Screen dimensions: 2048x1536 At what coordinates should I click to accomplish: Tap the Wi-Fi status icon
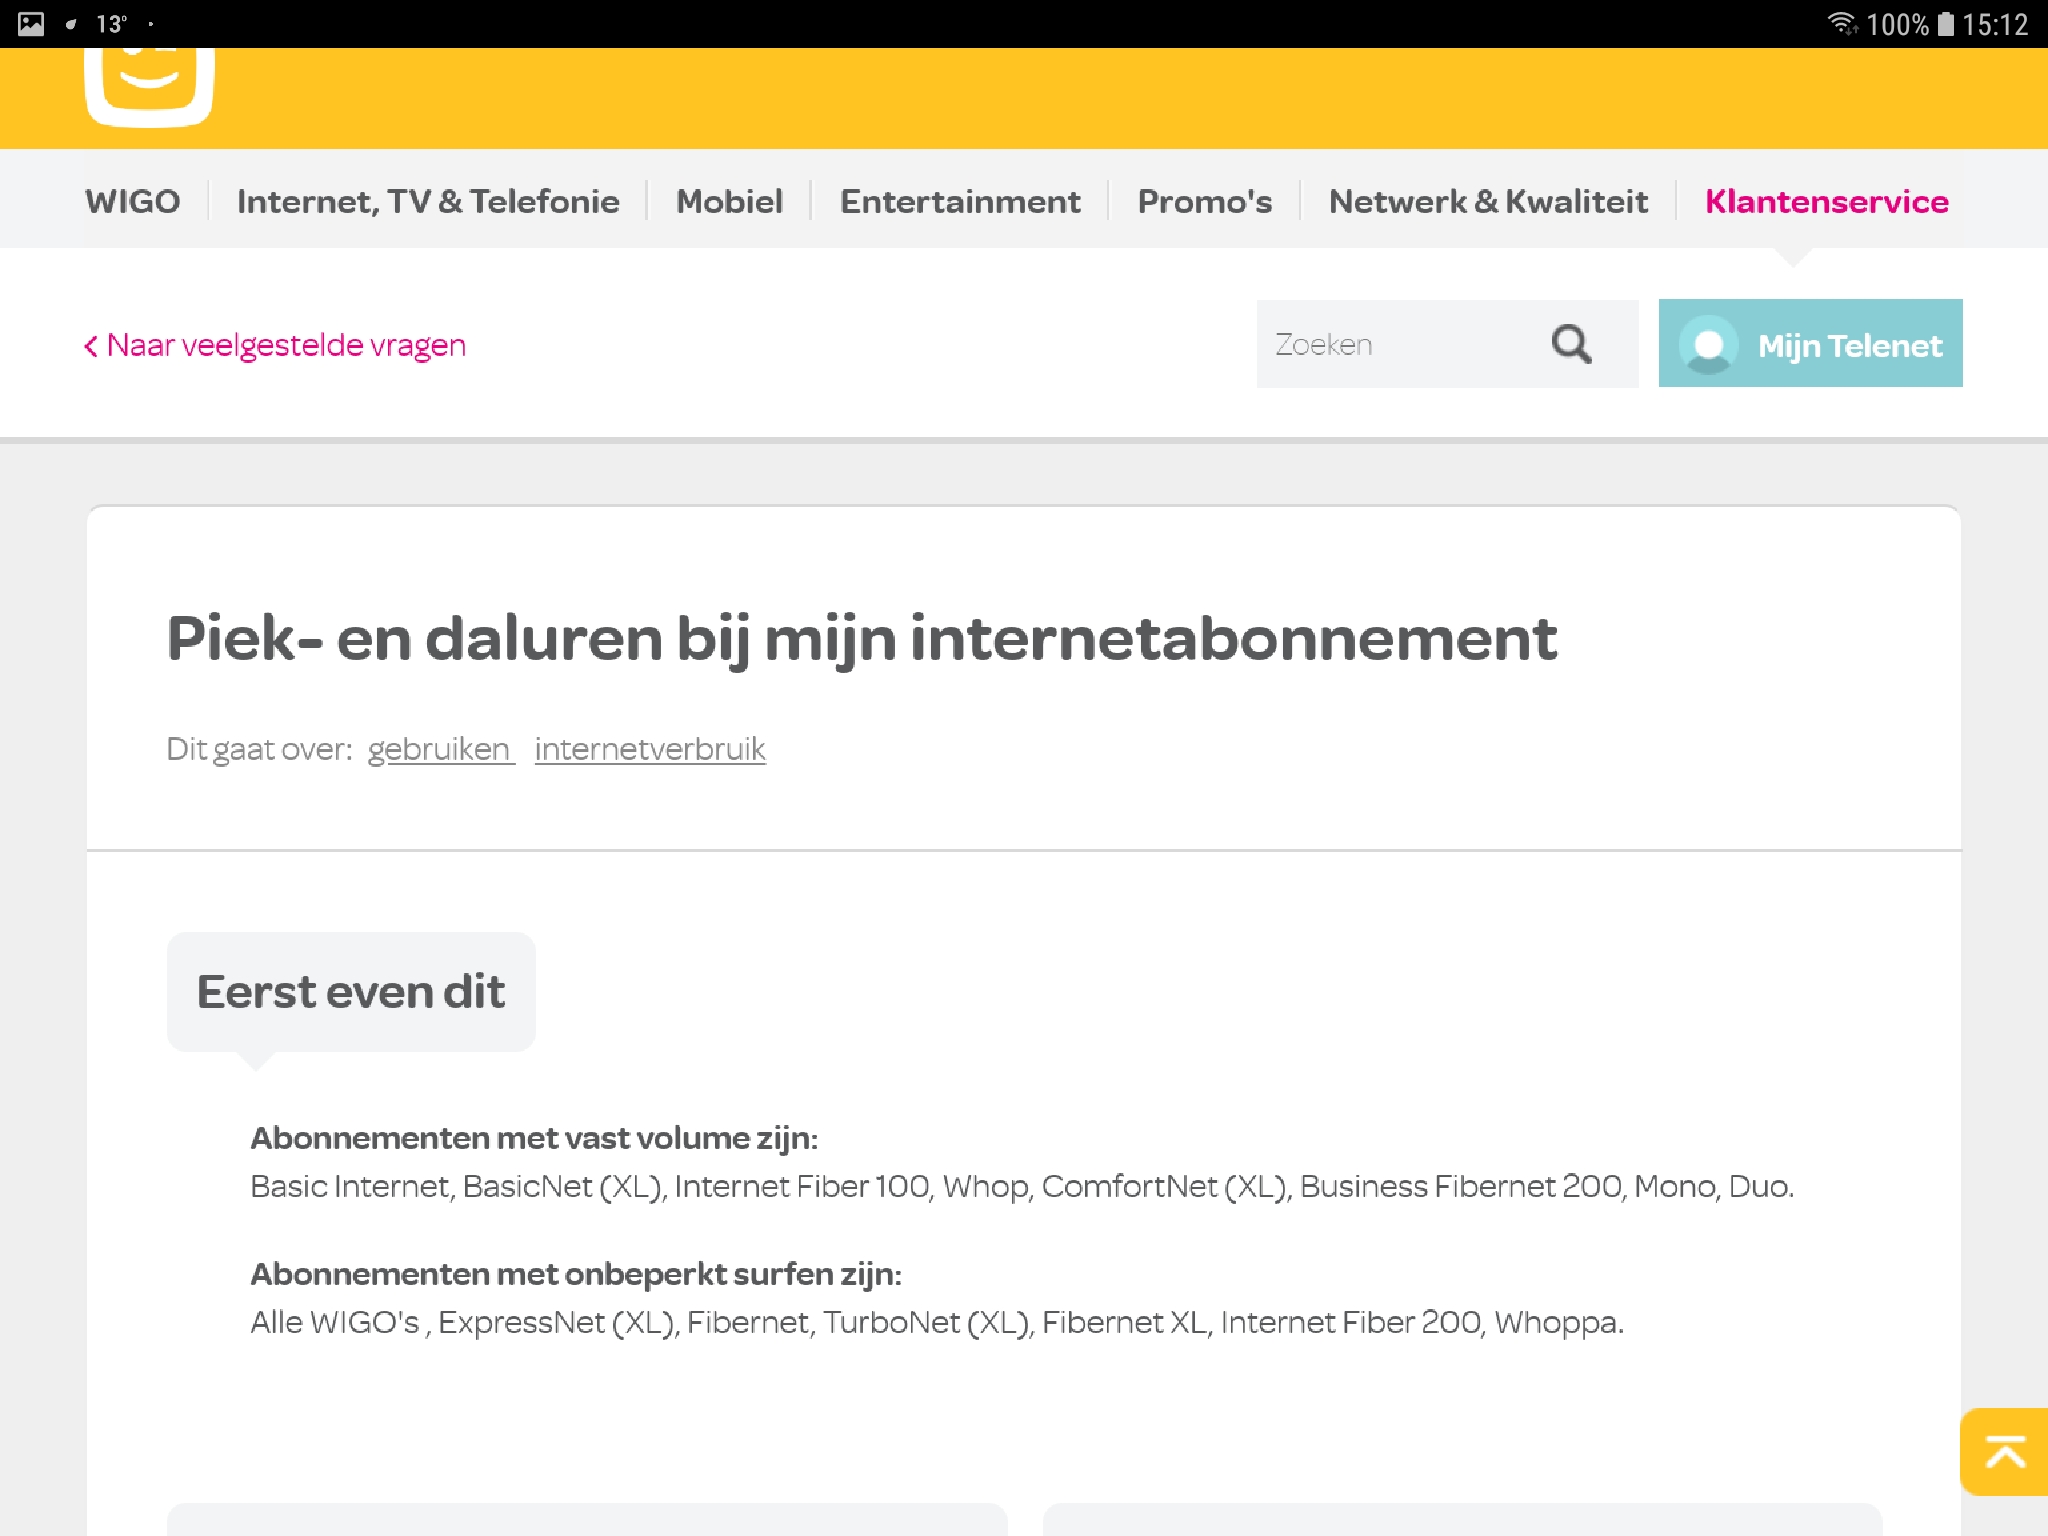(x=1842, y=23)
